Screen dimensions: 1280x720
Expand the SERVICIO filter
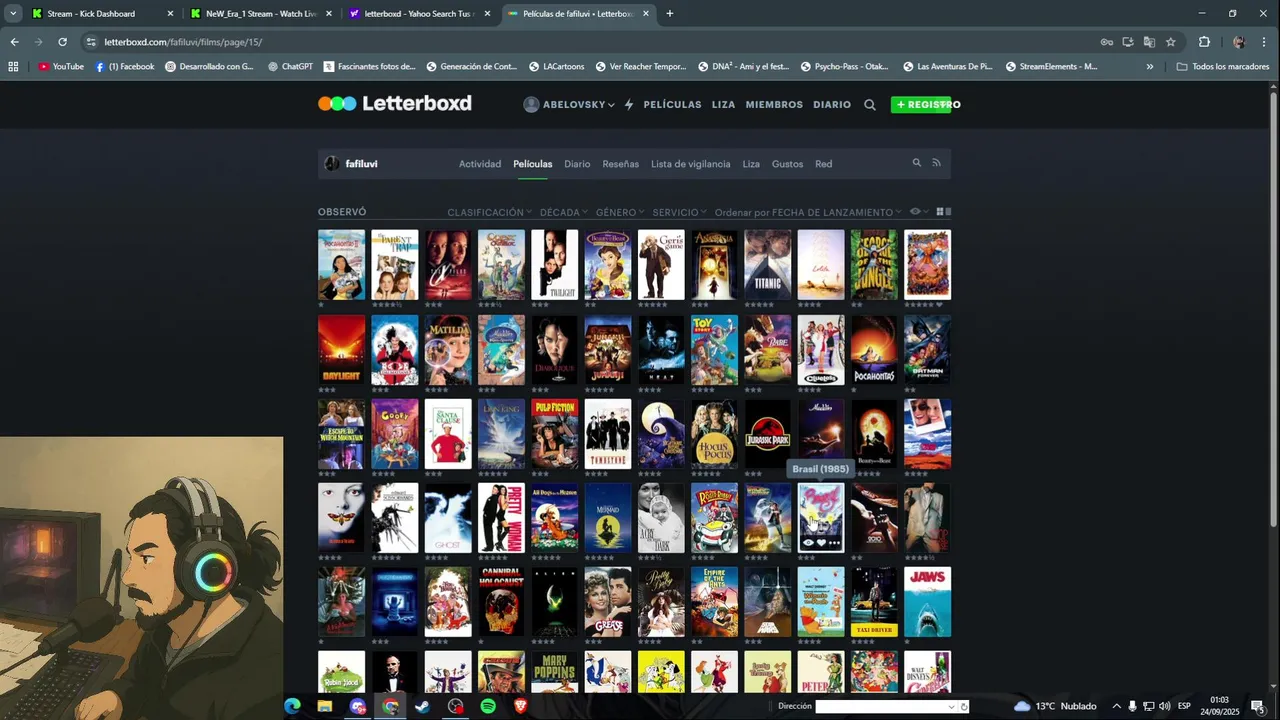point(679,212)
